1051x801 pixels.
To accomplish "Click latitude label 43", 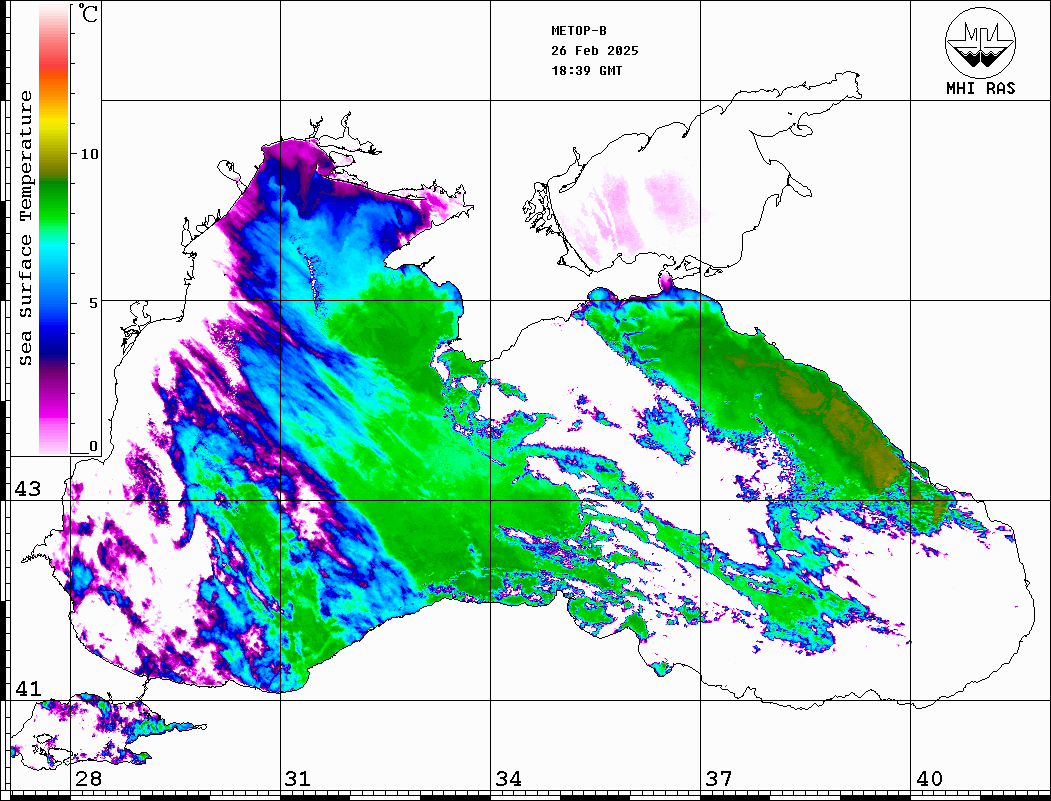I will click(x=28, y=489).
